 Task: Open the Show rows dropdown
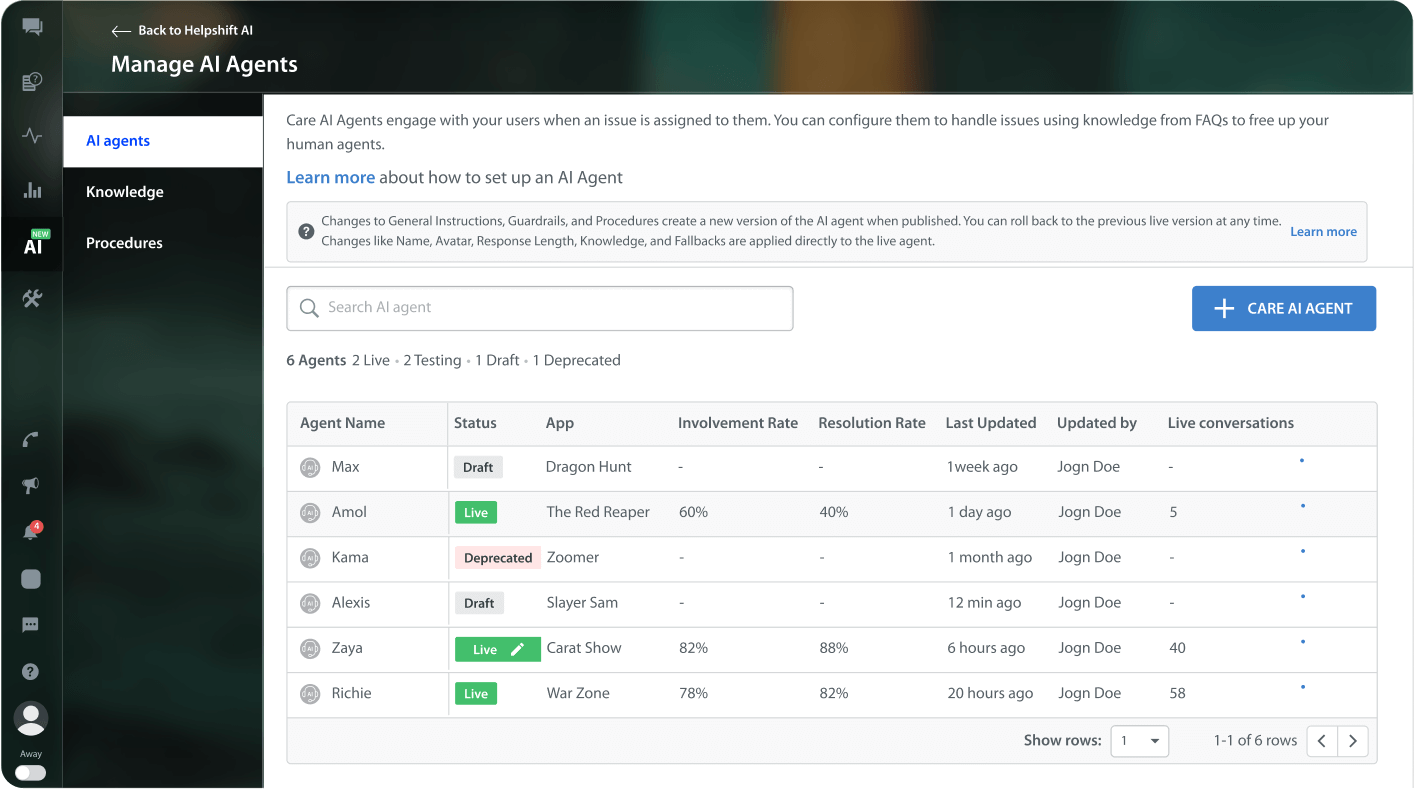(1139, 741)
